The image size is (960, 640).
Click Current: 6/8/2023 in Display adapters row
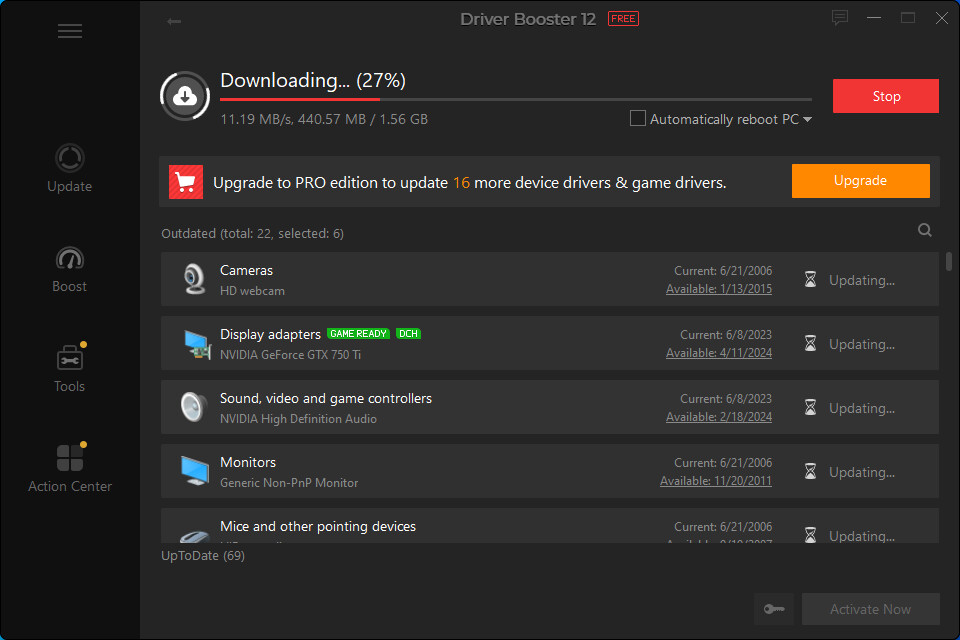[726, 335]
